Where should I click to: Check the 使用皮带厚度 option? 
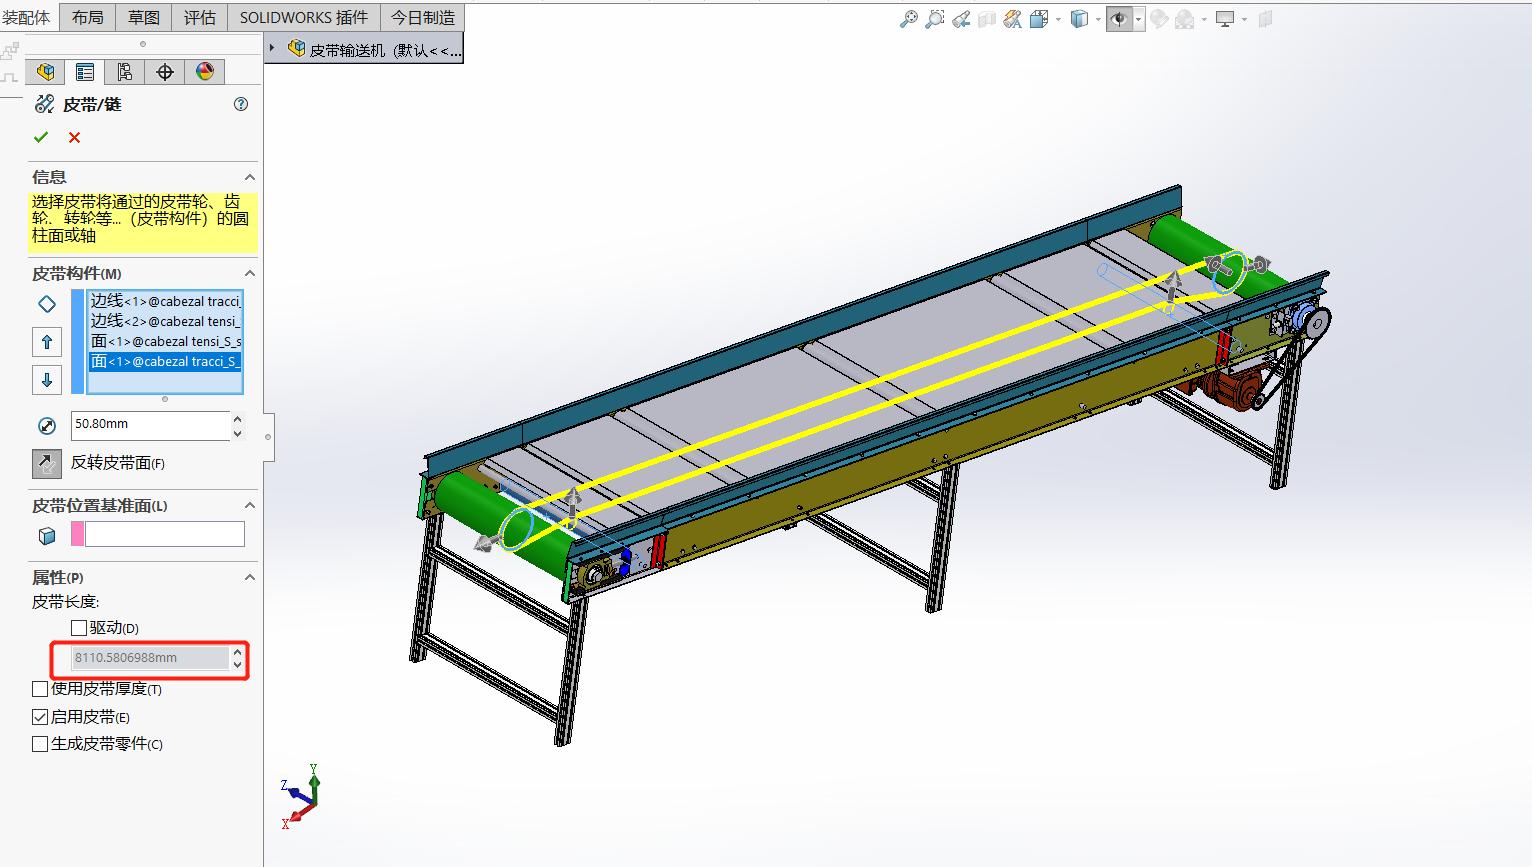[40, 689]
